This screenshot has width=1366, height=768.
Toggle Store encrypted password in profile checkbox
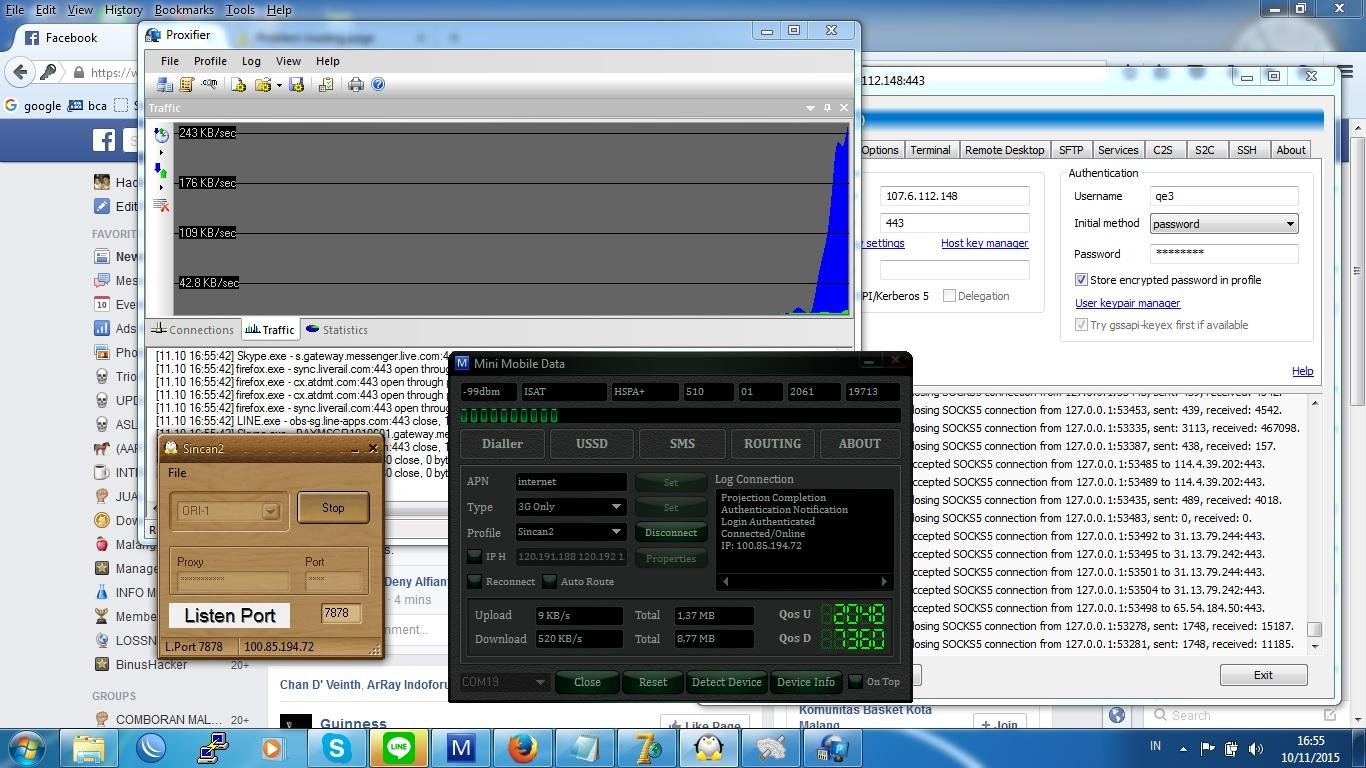pyautogui.click(x=1081, y=280)
